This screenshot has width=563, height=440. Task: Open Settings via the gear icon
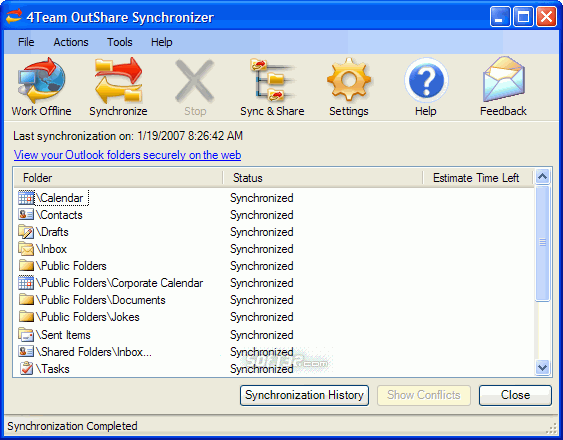click(x=349, y=80)
